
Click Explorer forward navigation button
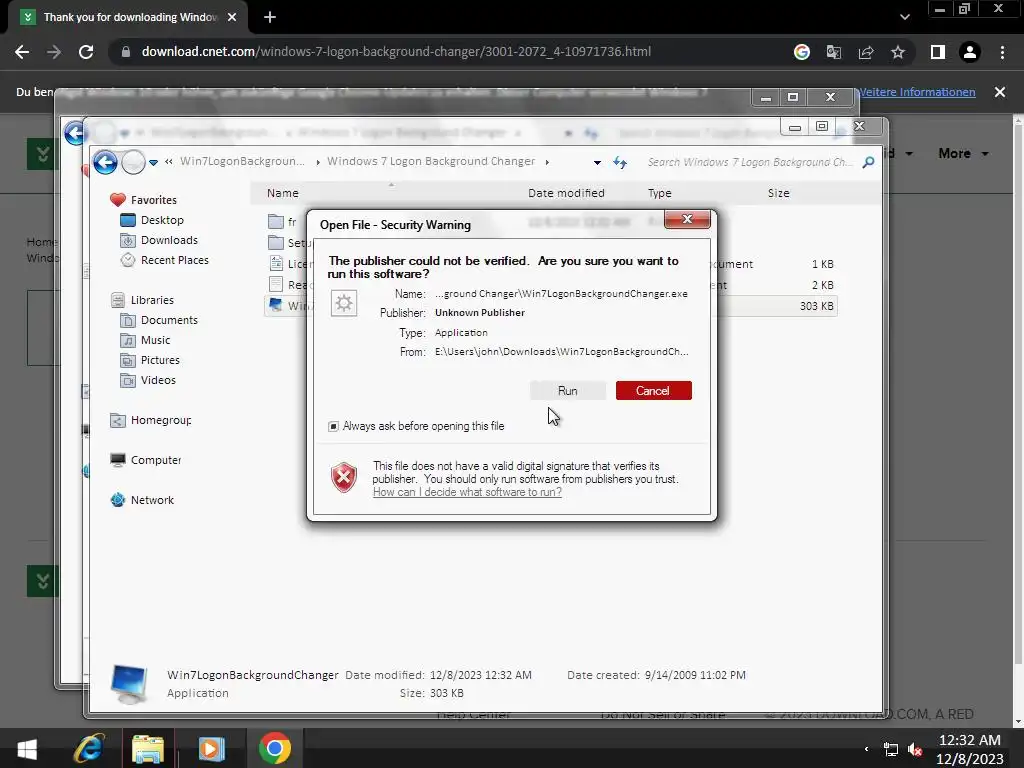133,162
